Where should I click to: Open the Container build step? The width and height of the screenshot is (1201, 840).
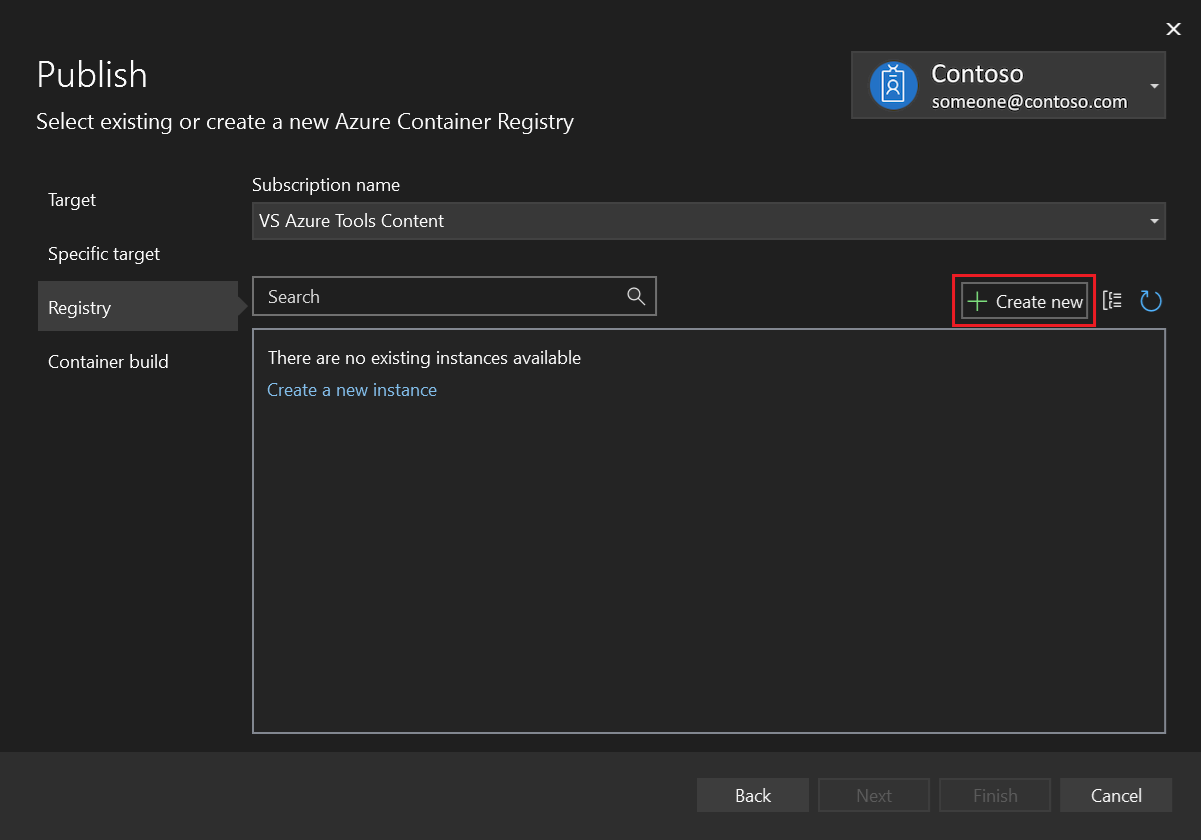(108, 361)
